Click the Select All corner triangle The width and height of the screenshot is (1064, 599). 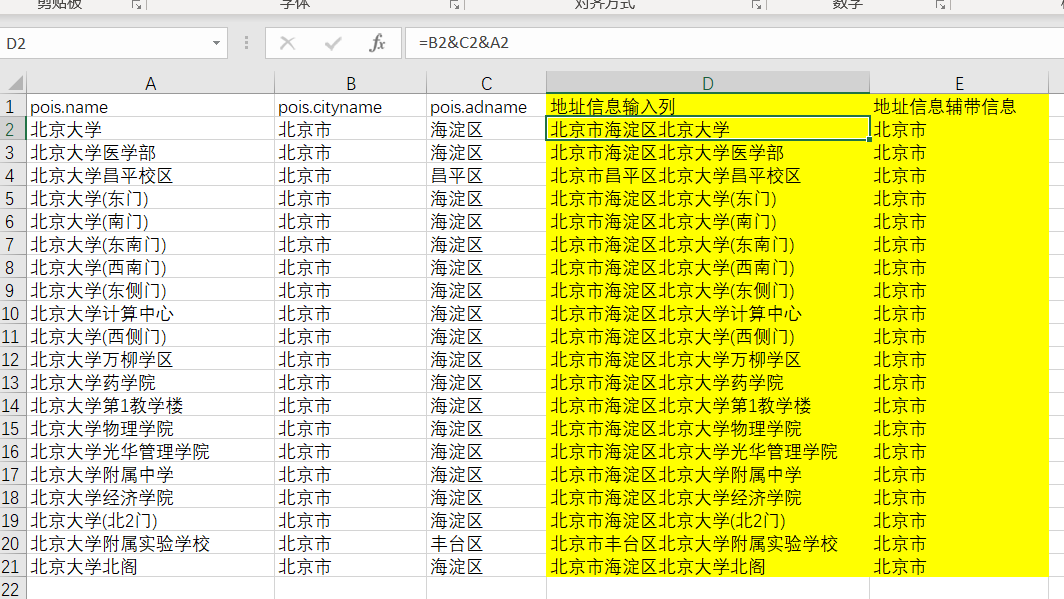(x=15, y=83)
